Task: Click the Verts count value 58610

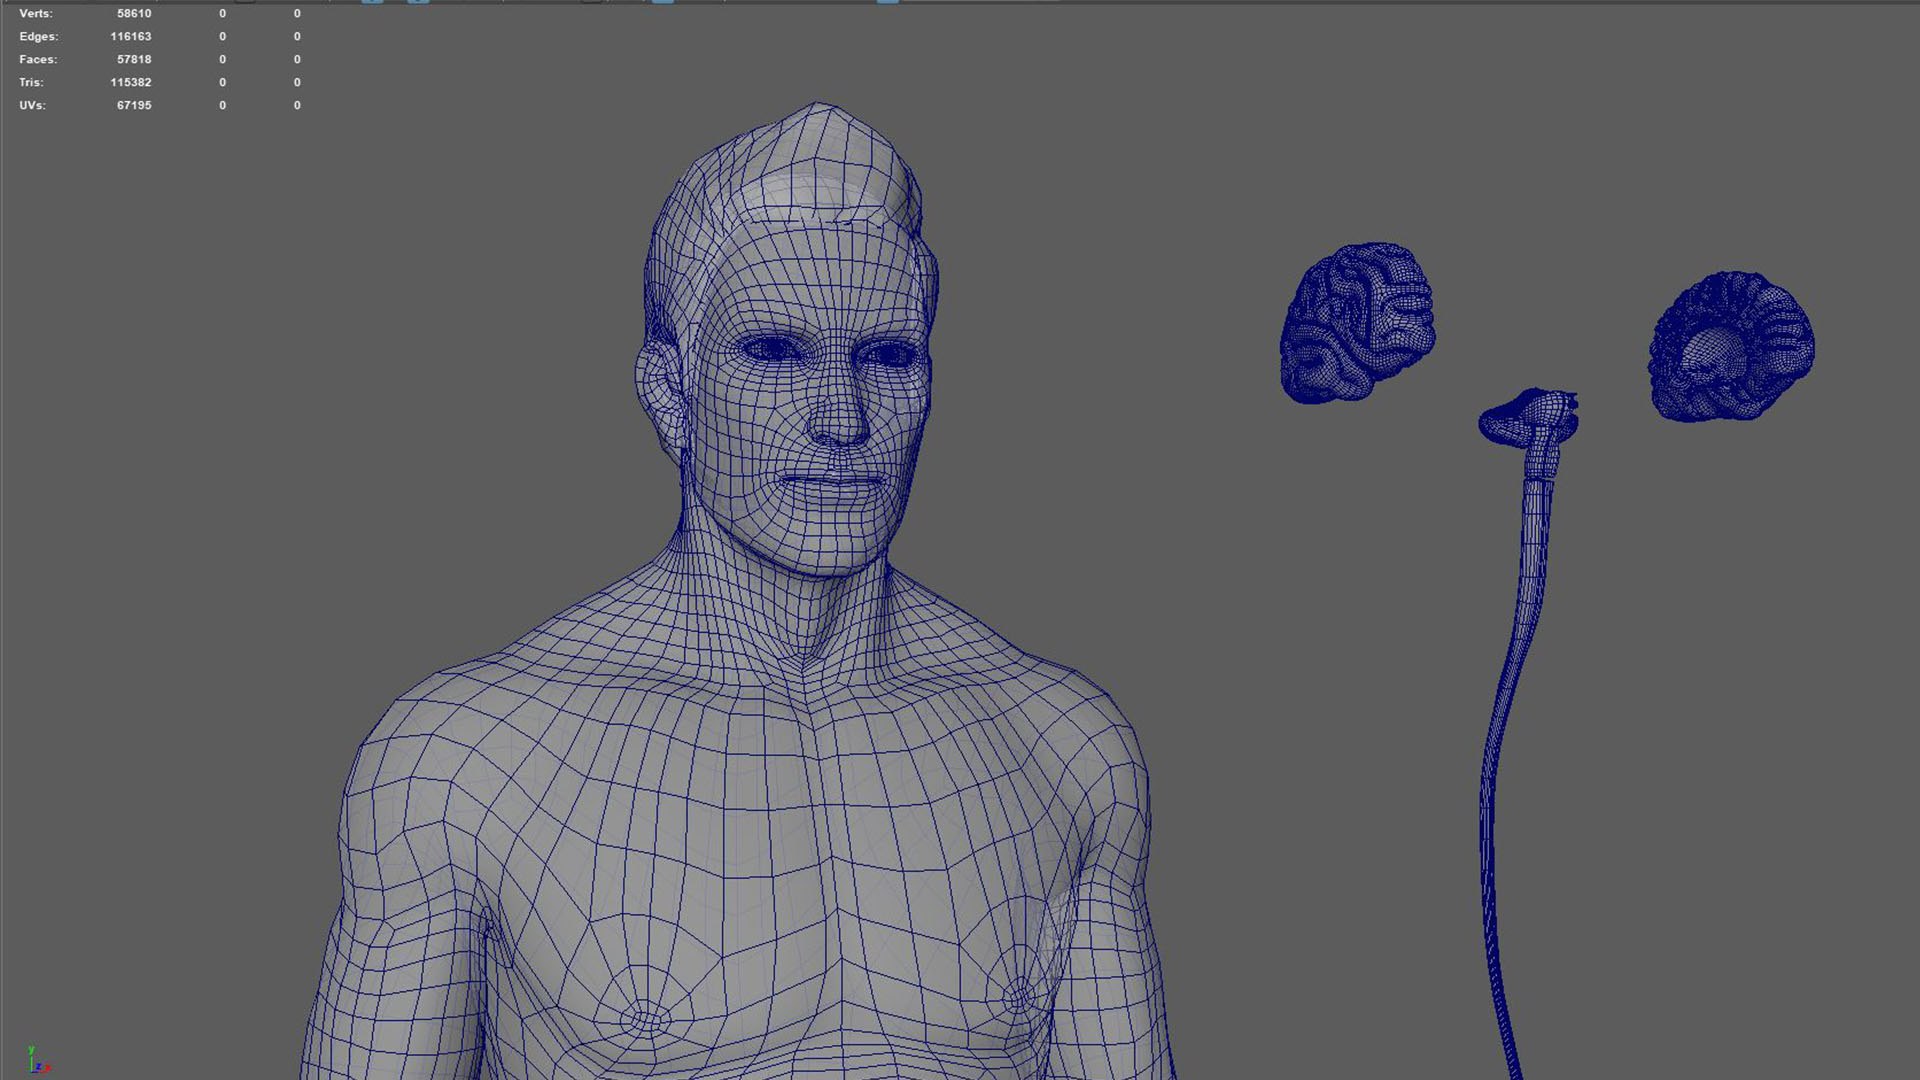Action: pyautogui.click(x=134, y=14)
